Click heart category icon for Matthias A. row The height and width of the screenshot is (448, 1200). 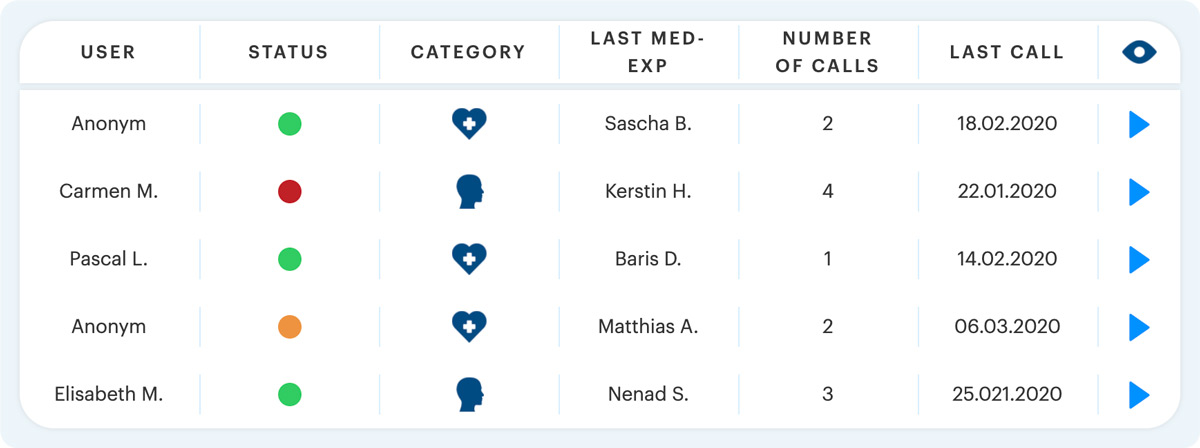[x=469, y=326]
